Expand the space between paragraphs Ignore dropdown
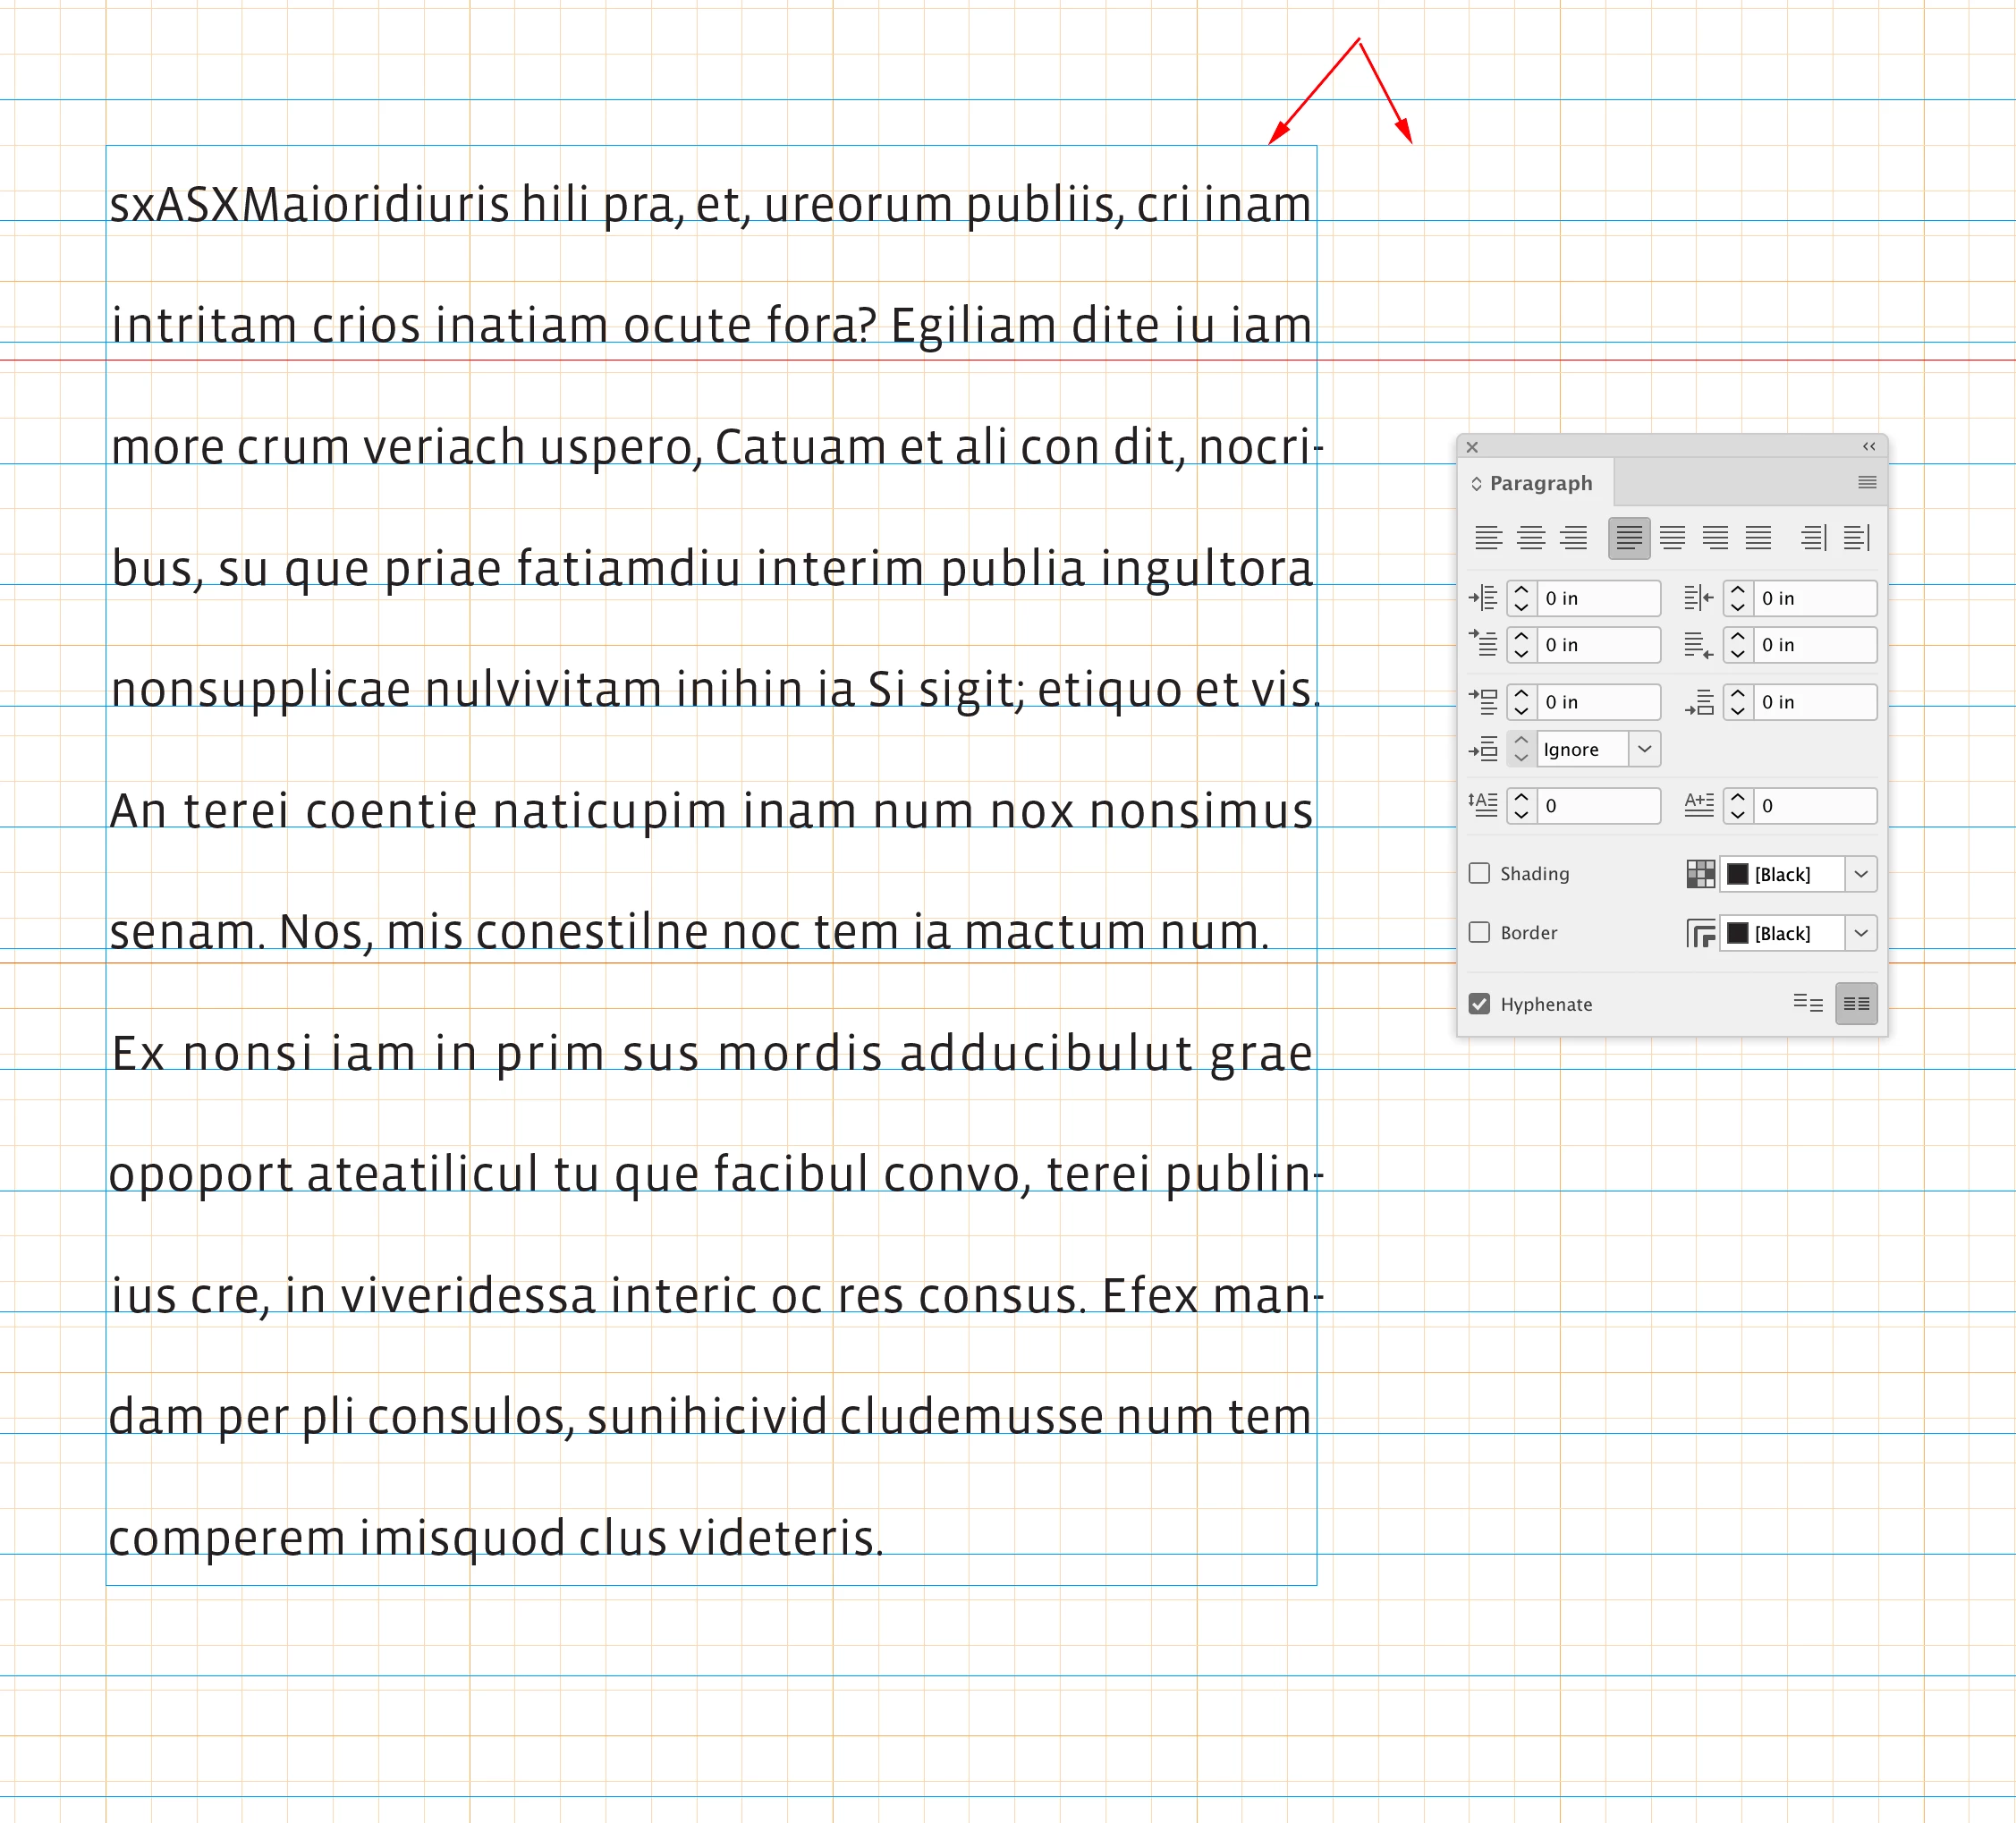Image resolution: width=2016 pixels, height=1823 pixels. [1644, 749]
